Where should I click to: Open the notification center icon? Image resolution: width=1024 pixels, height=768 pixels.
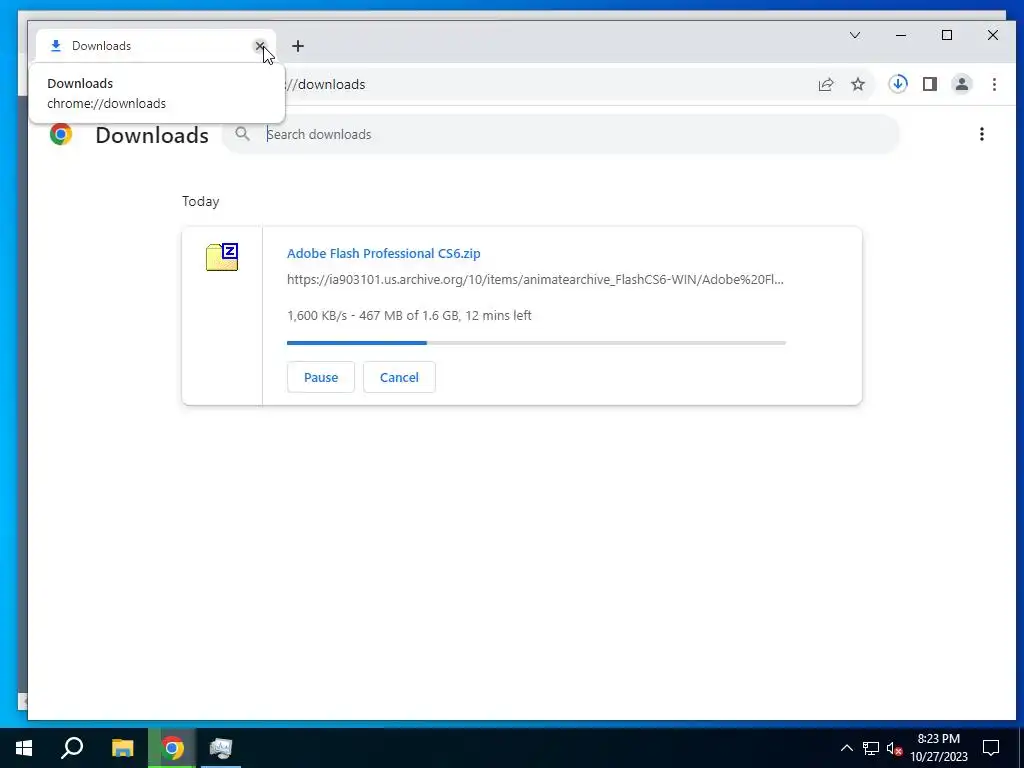pyautogui.click(x=991, y=748)
